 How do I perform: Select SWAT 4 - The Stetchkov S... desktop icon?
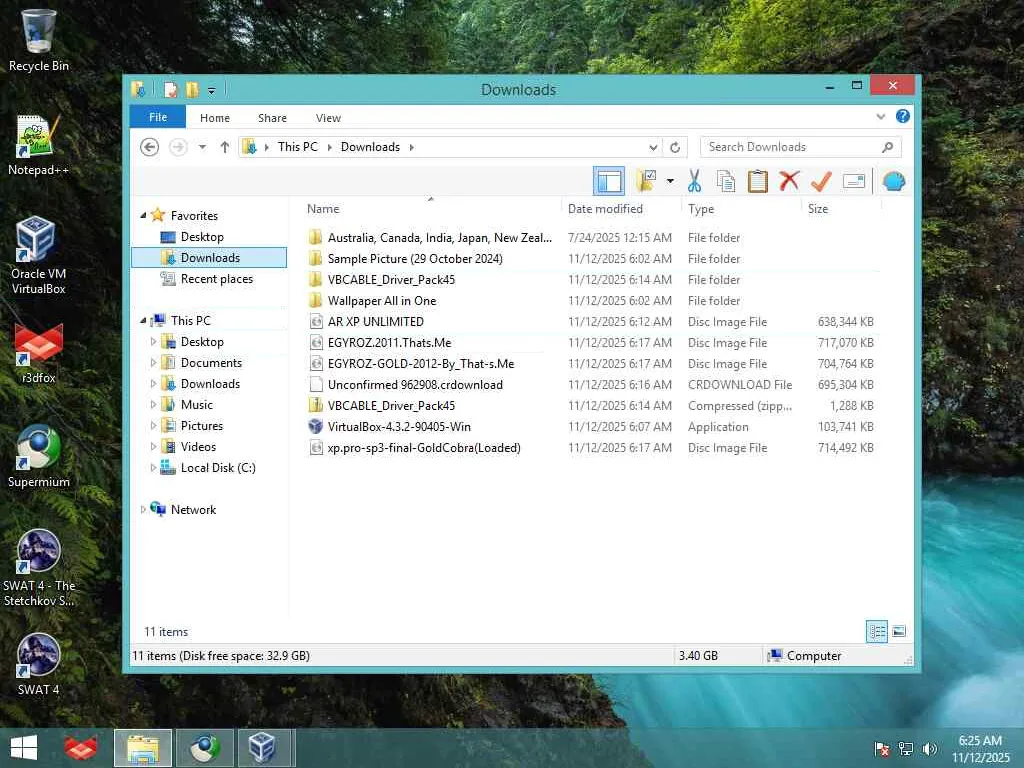(39, 568)
